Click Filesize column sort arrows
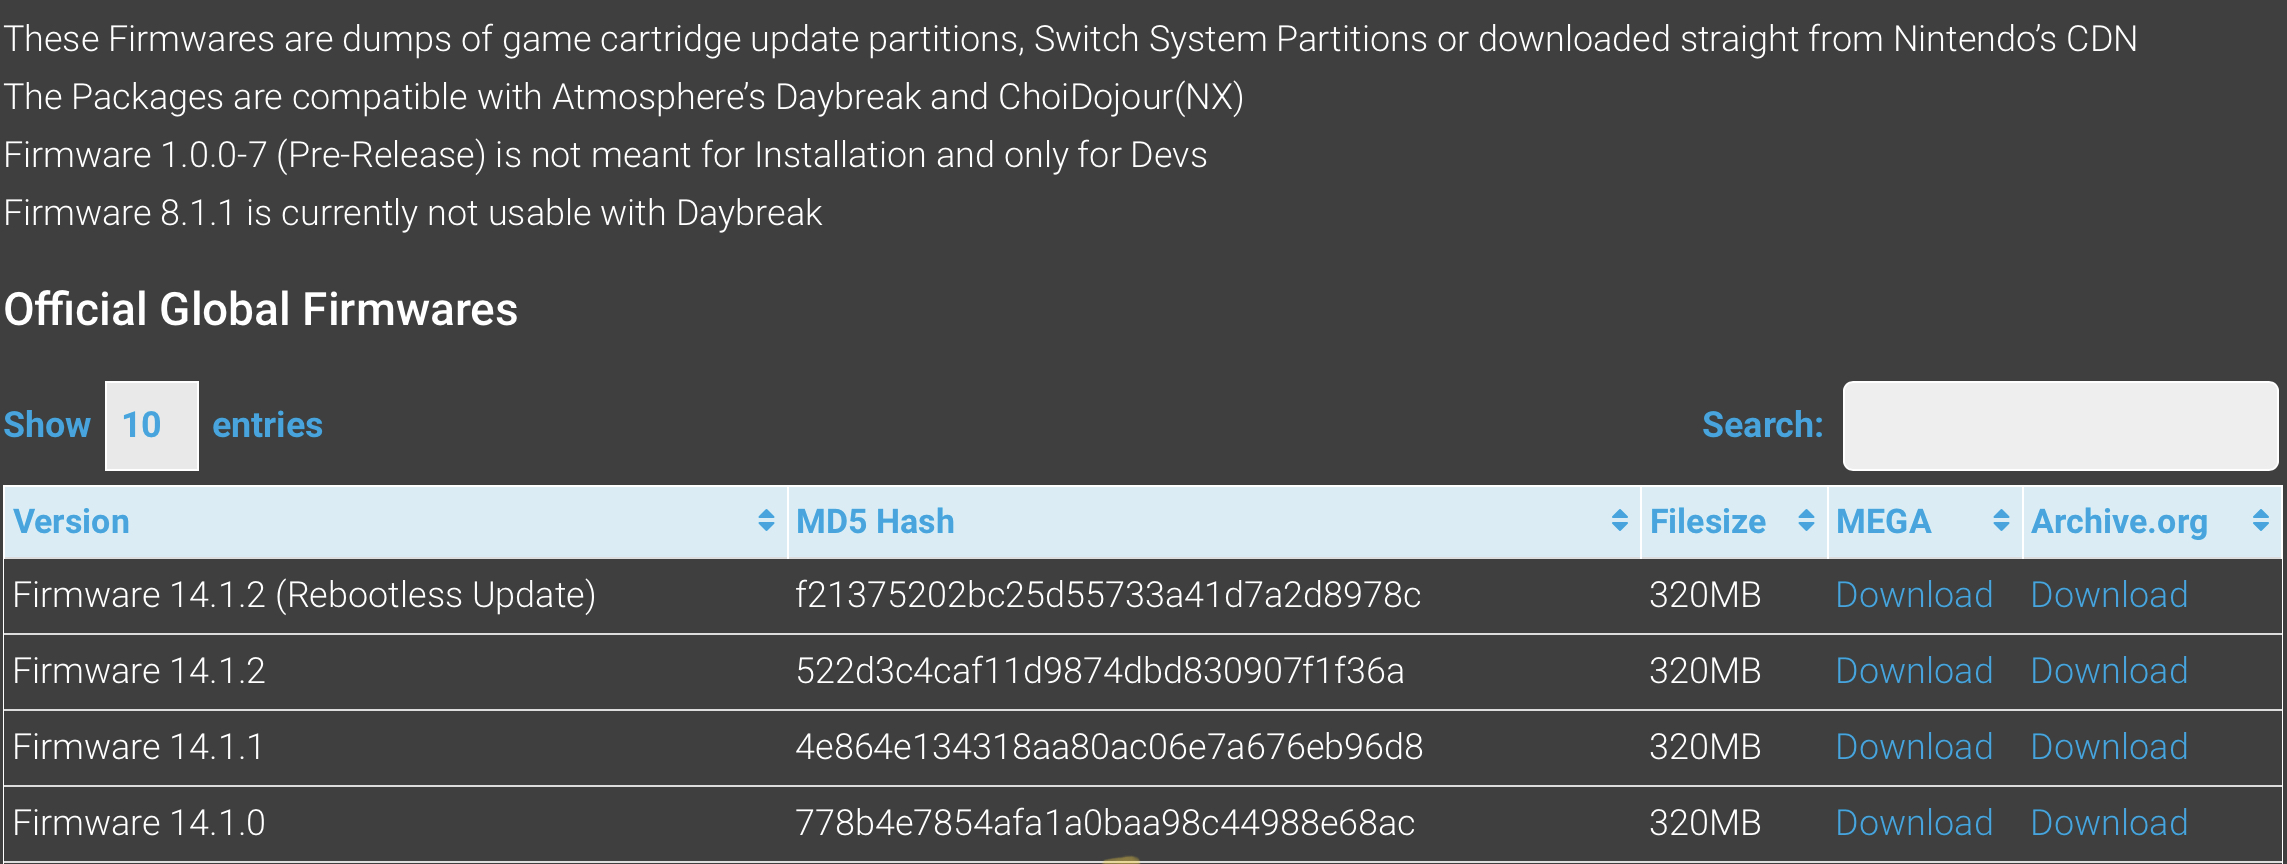 [1806, 521]
